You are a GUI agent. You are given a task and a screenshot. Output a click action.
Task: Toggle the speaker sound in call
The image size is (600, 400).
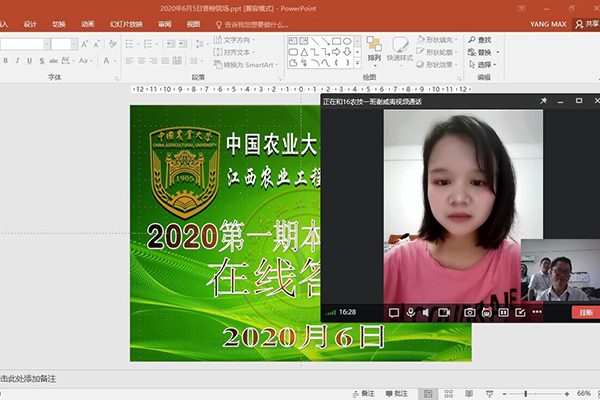tap(425, 312)
